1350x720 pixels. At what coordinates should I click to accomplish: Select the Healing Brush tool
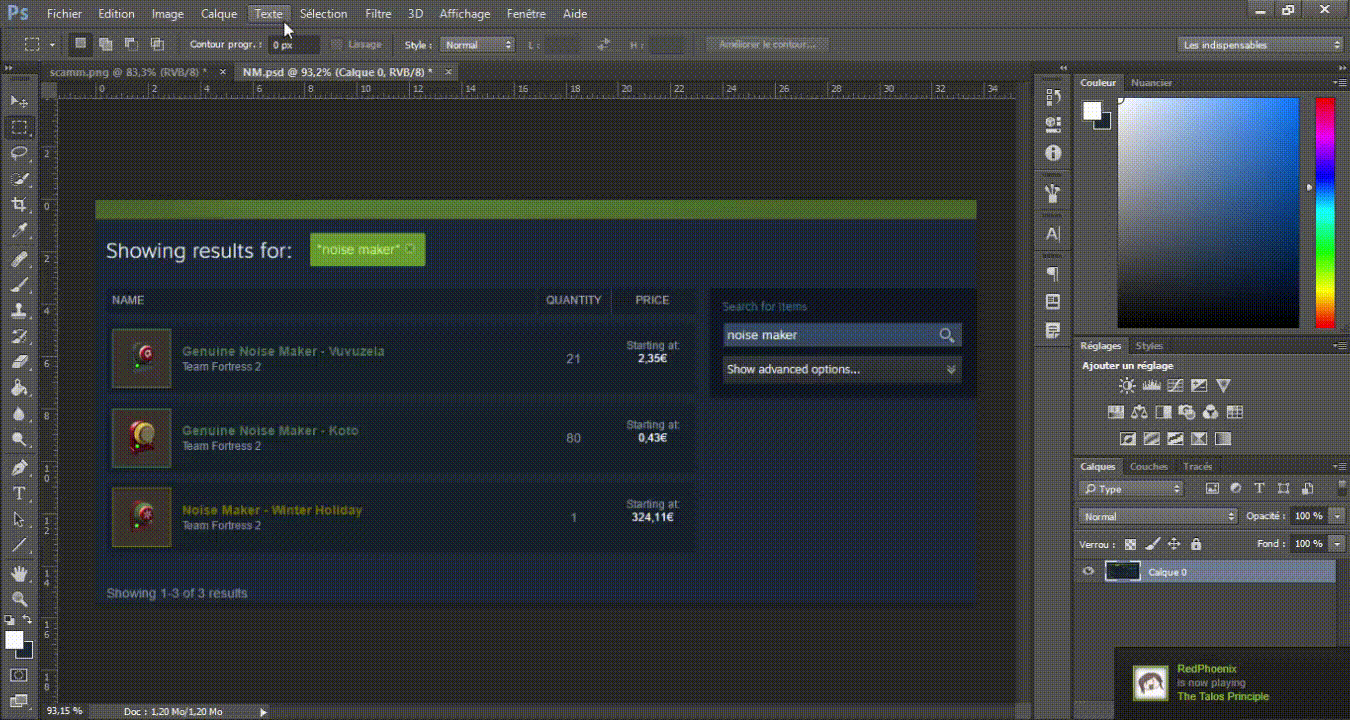click(19, 259)
